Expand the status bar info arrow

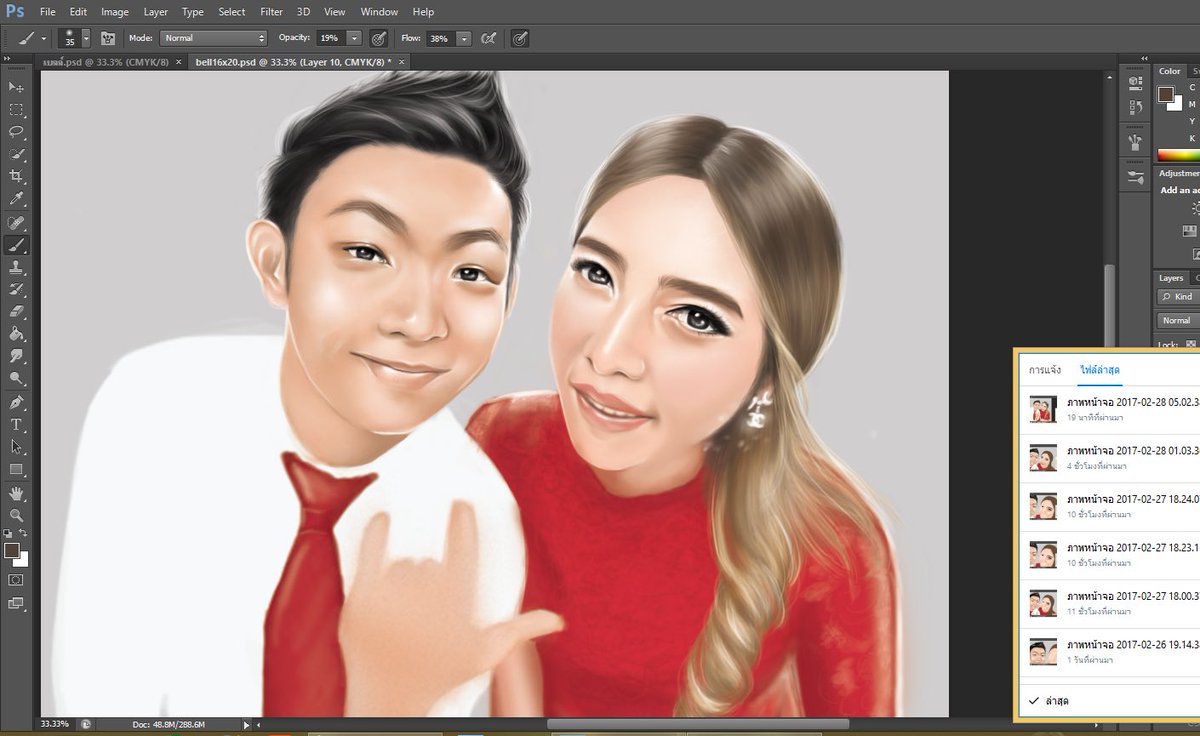click(x=247, y=724)
